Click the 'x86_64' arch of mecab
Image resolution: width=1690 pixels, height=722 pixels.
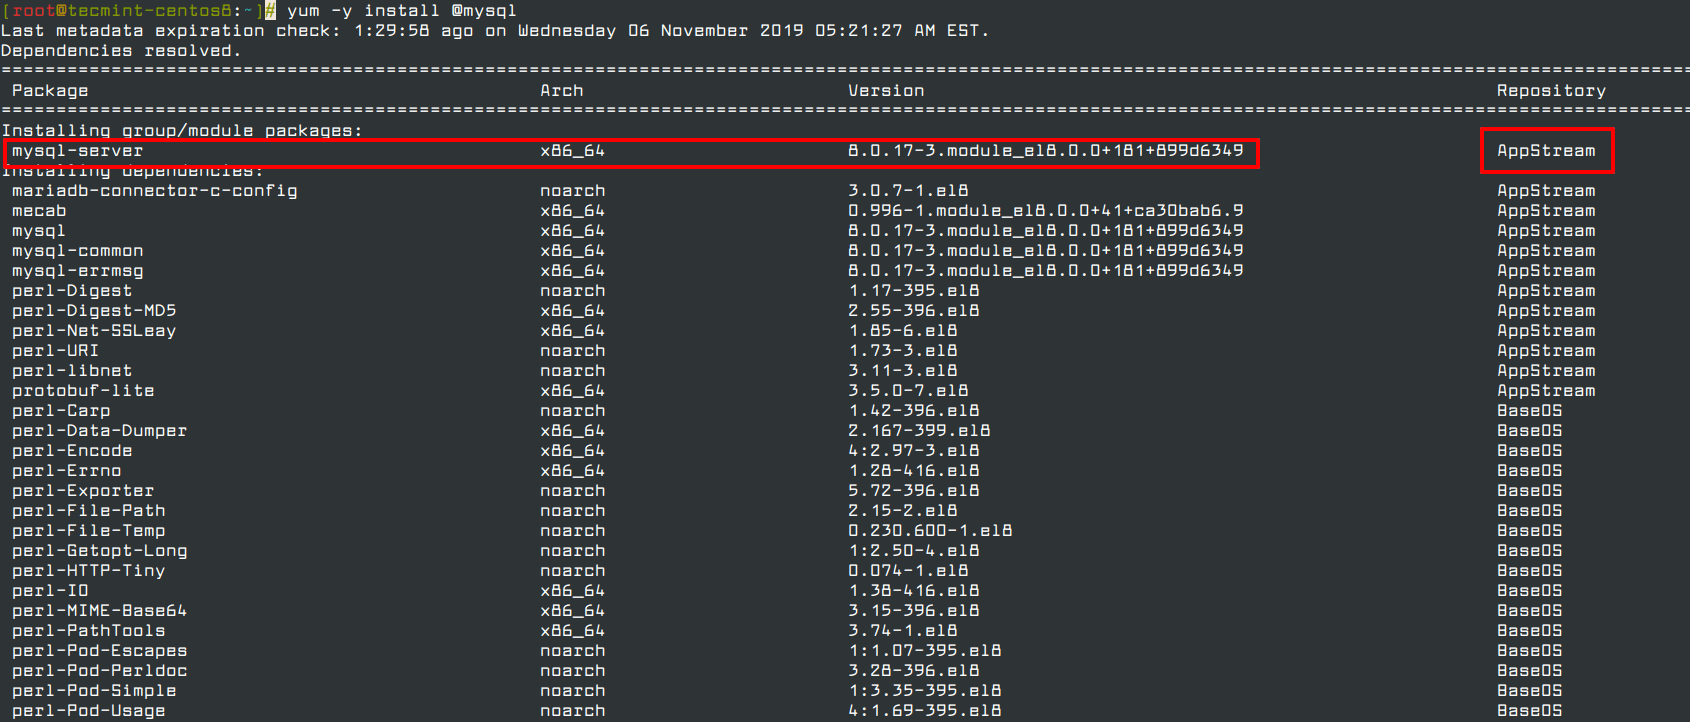point(573,211)
